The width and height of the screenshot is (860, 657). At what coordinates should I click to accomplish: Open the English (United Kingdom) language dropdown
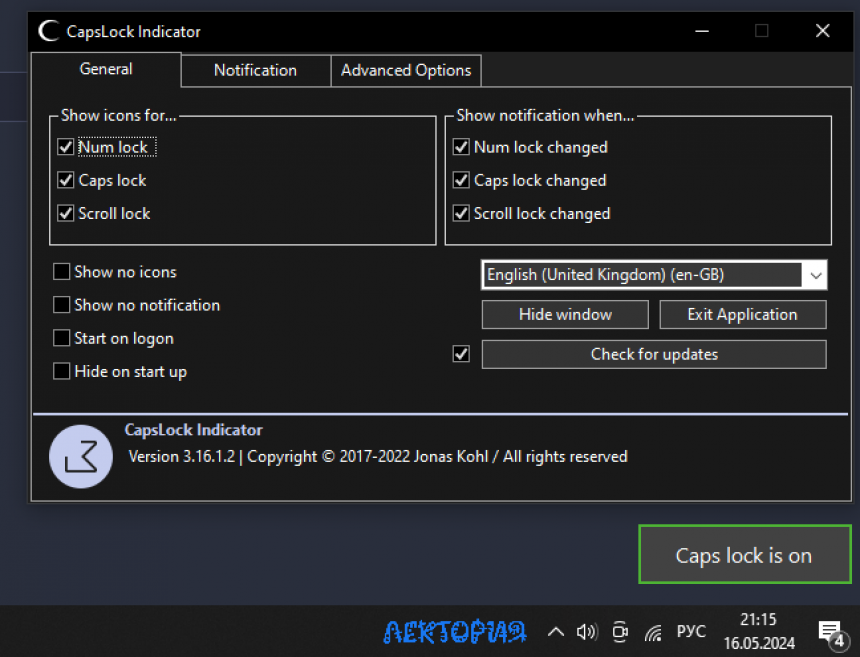pyautogui.click(x=815, y=275)
